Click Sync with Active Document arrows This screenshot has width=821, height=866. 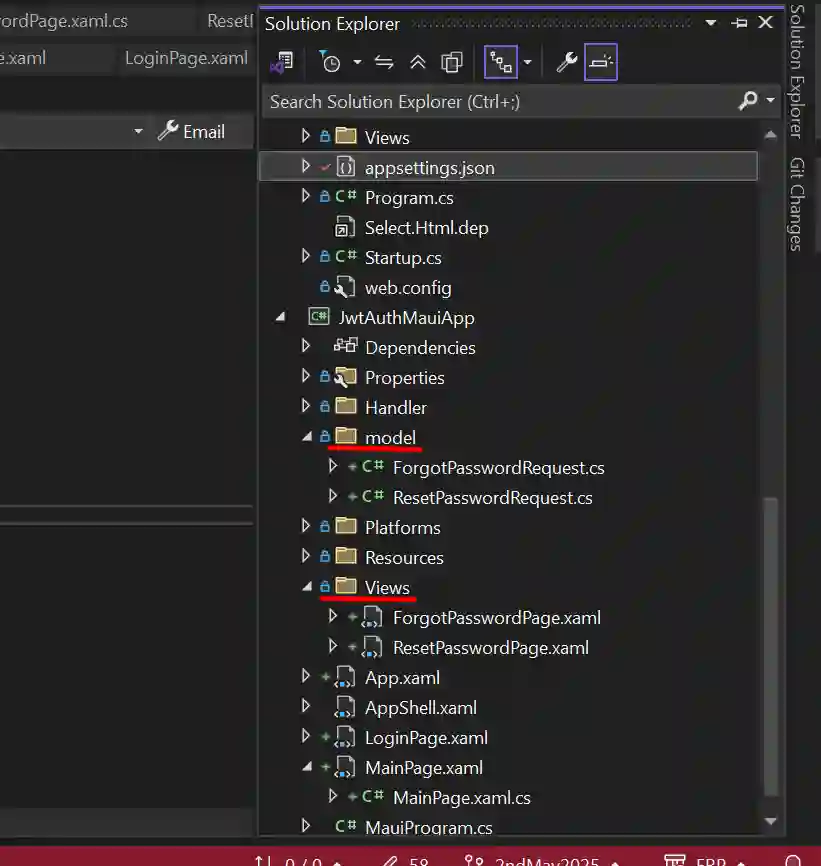click(x=384, y=62)
